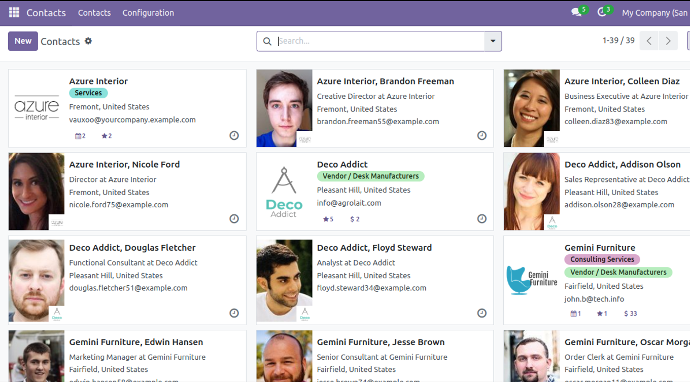Open Deco Addict, Douglas Fletcher contact
The image size is (690, 382).
pyautogui.click(x=132, y=248)
